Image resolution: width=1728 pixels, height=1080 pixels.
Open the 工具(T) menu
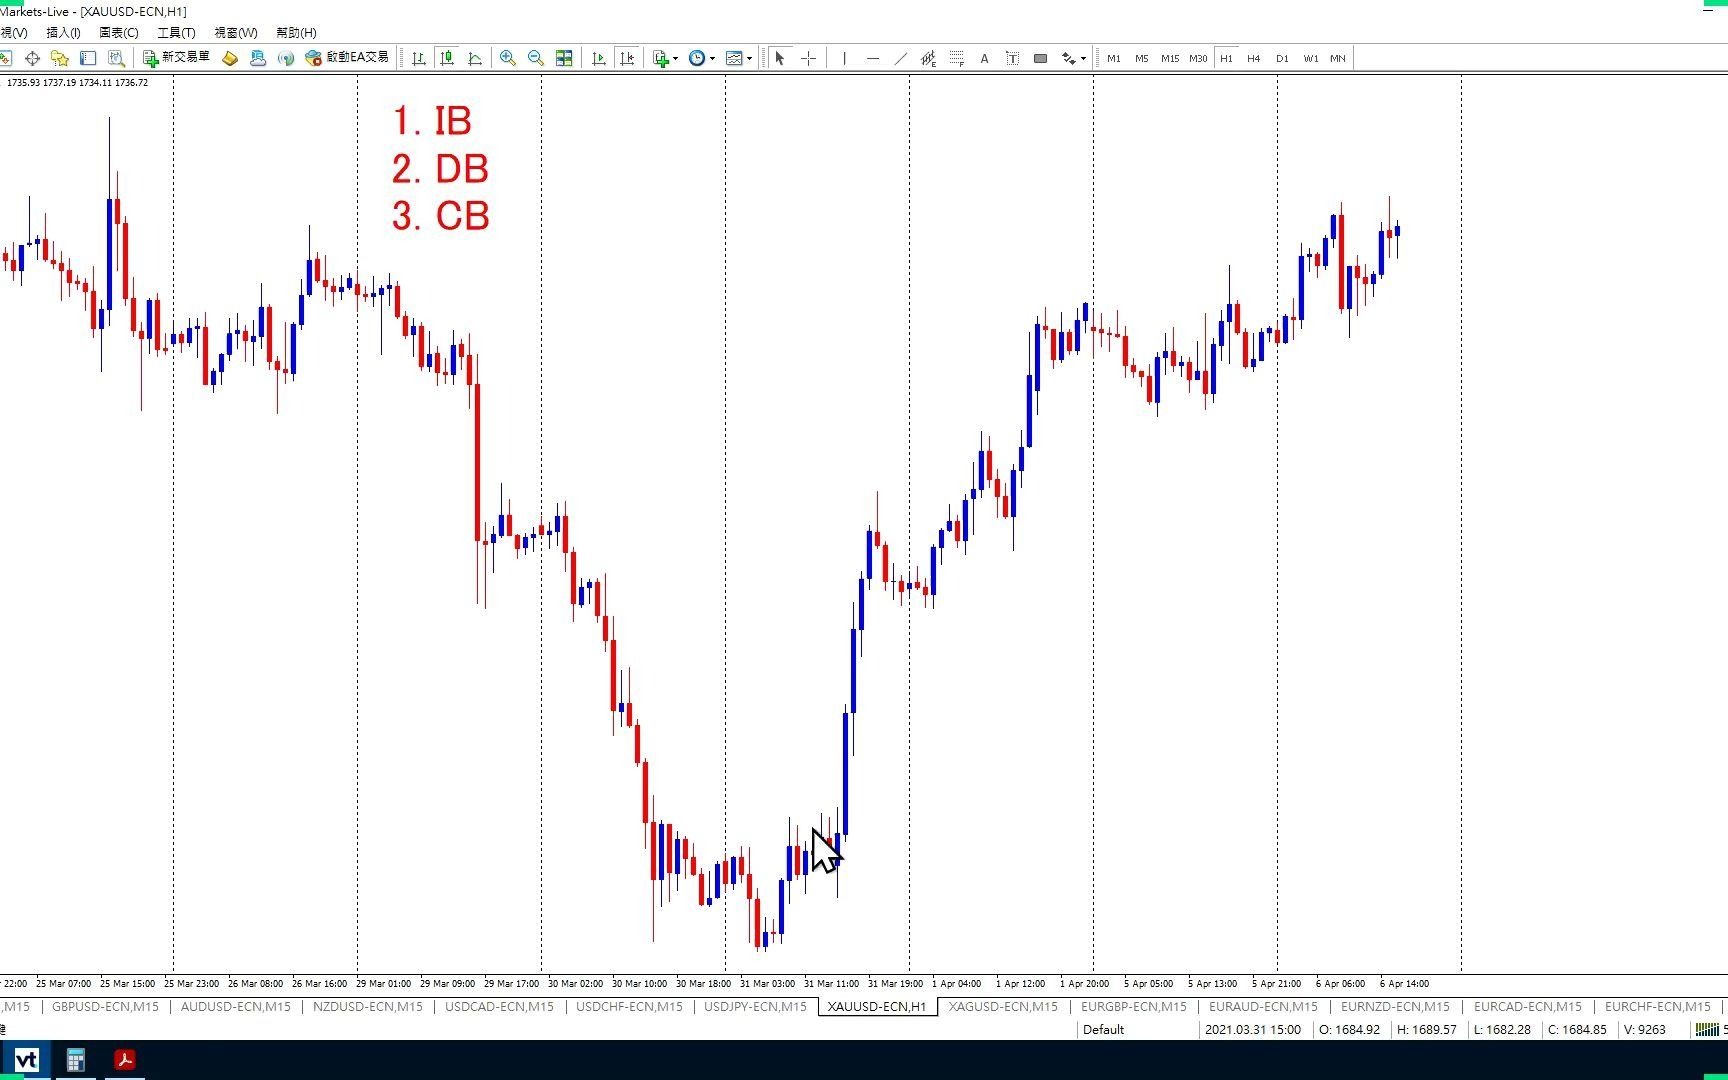(x=176, y=32)
